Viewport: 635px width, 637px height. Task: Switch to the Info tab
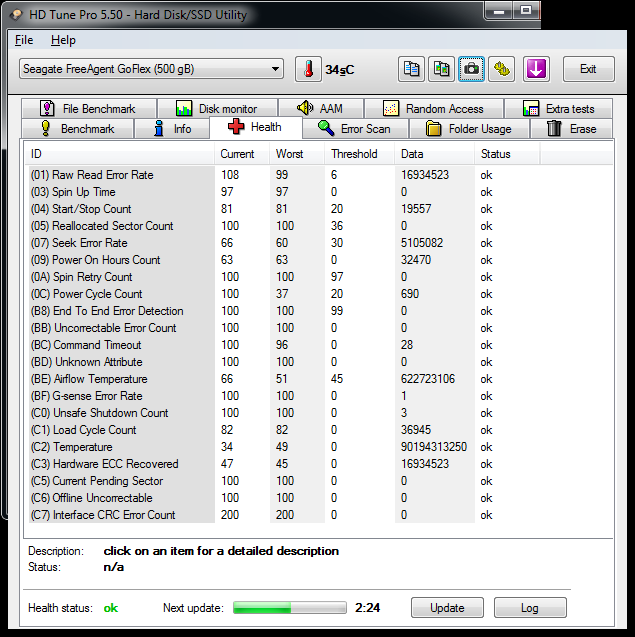[172, 129]
